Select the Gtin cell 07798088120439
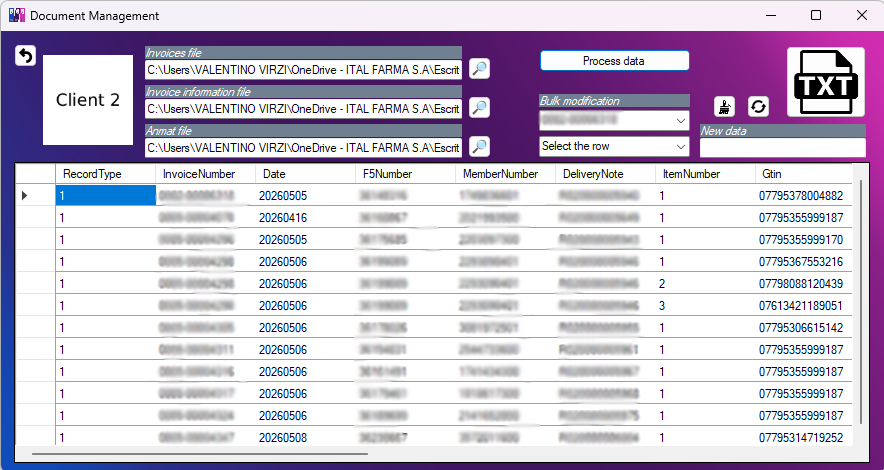 pos(803,283)
